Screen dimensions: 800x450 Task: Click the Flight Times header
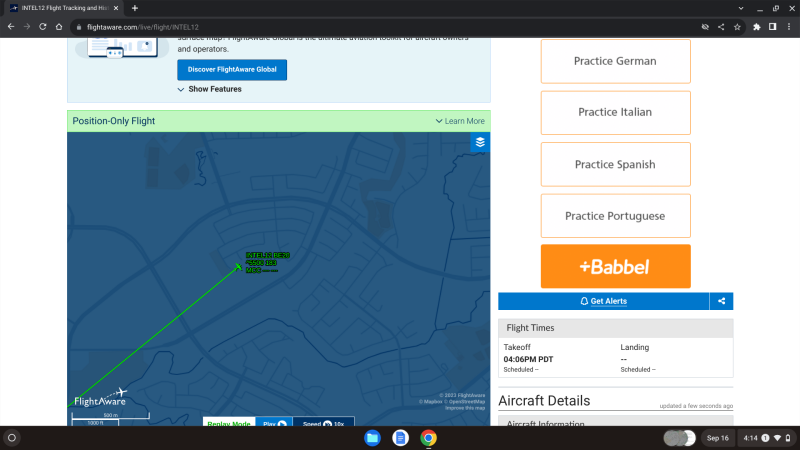pyautogui.click(x=616, y=328)
